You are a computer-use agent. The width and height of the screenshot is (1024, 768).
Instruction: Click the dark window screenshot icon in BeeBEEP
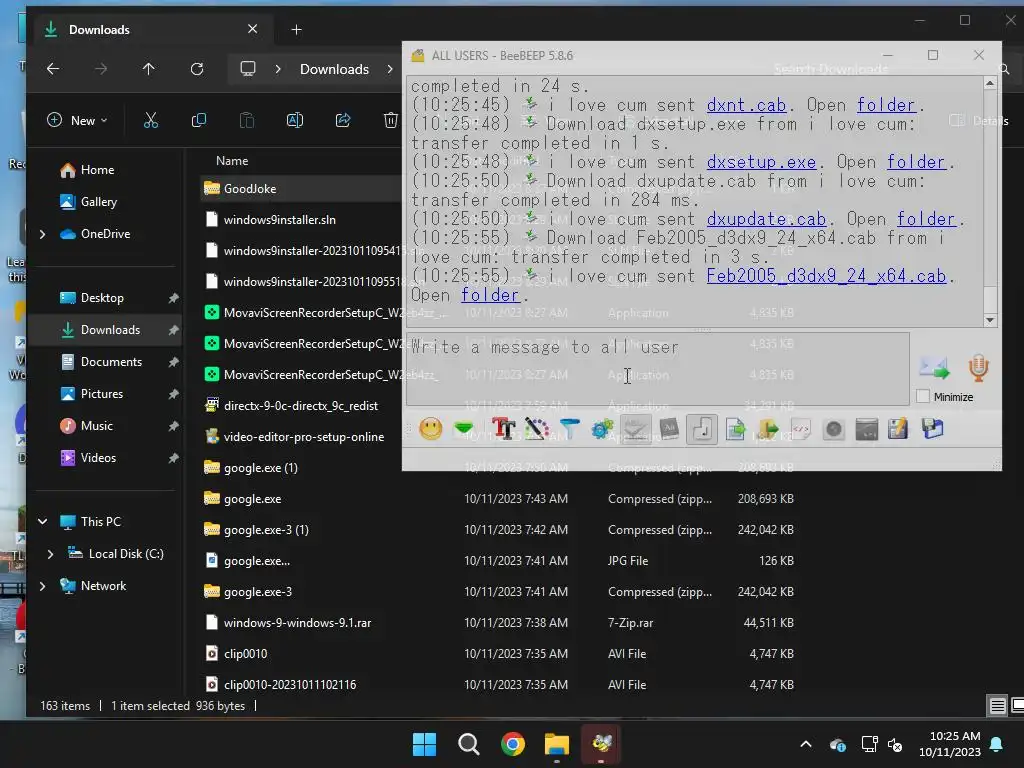tap(867, 429)
